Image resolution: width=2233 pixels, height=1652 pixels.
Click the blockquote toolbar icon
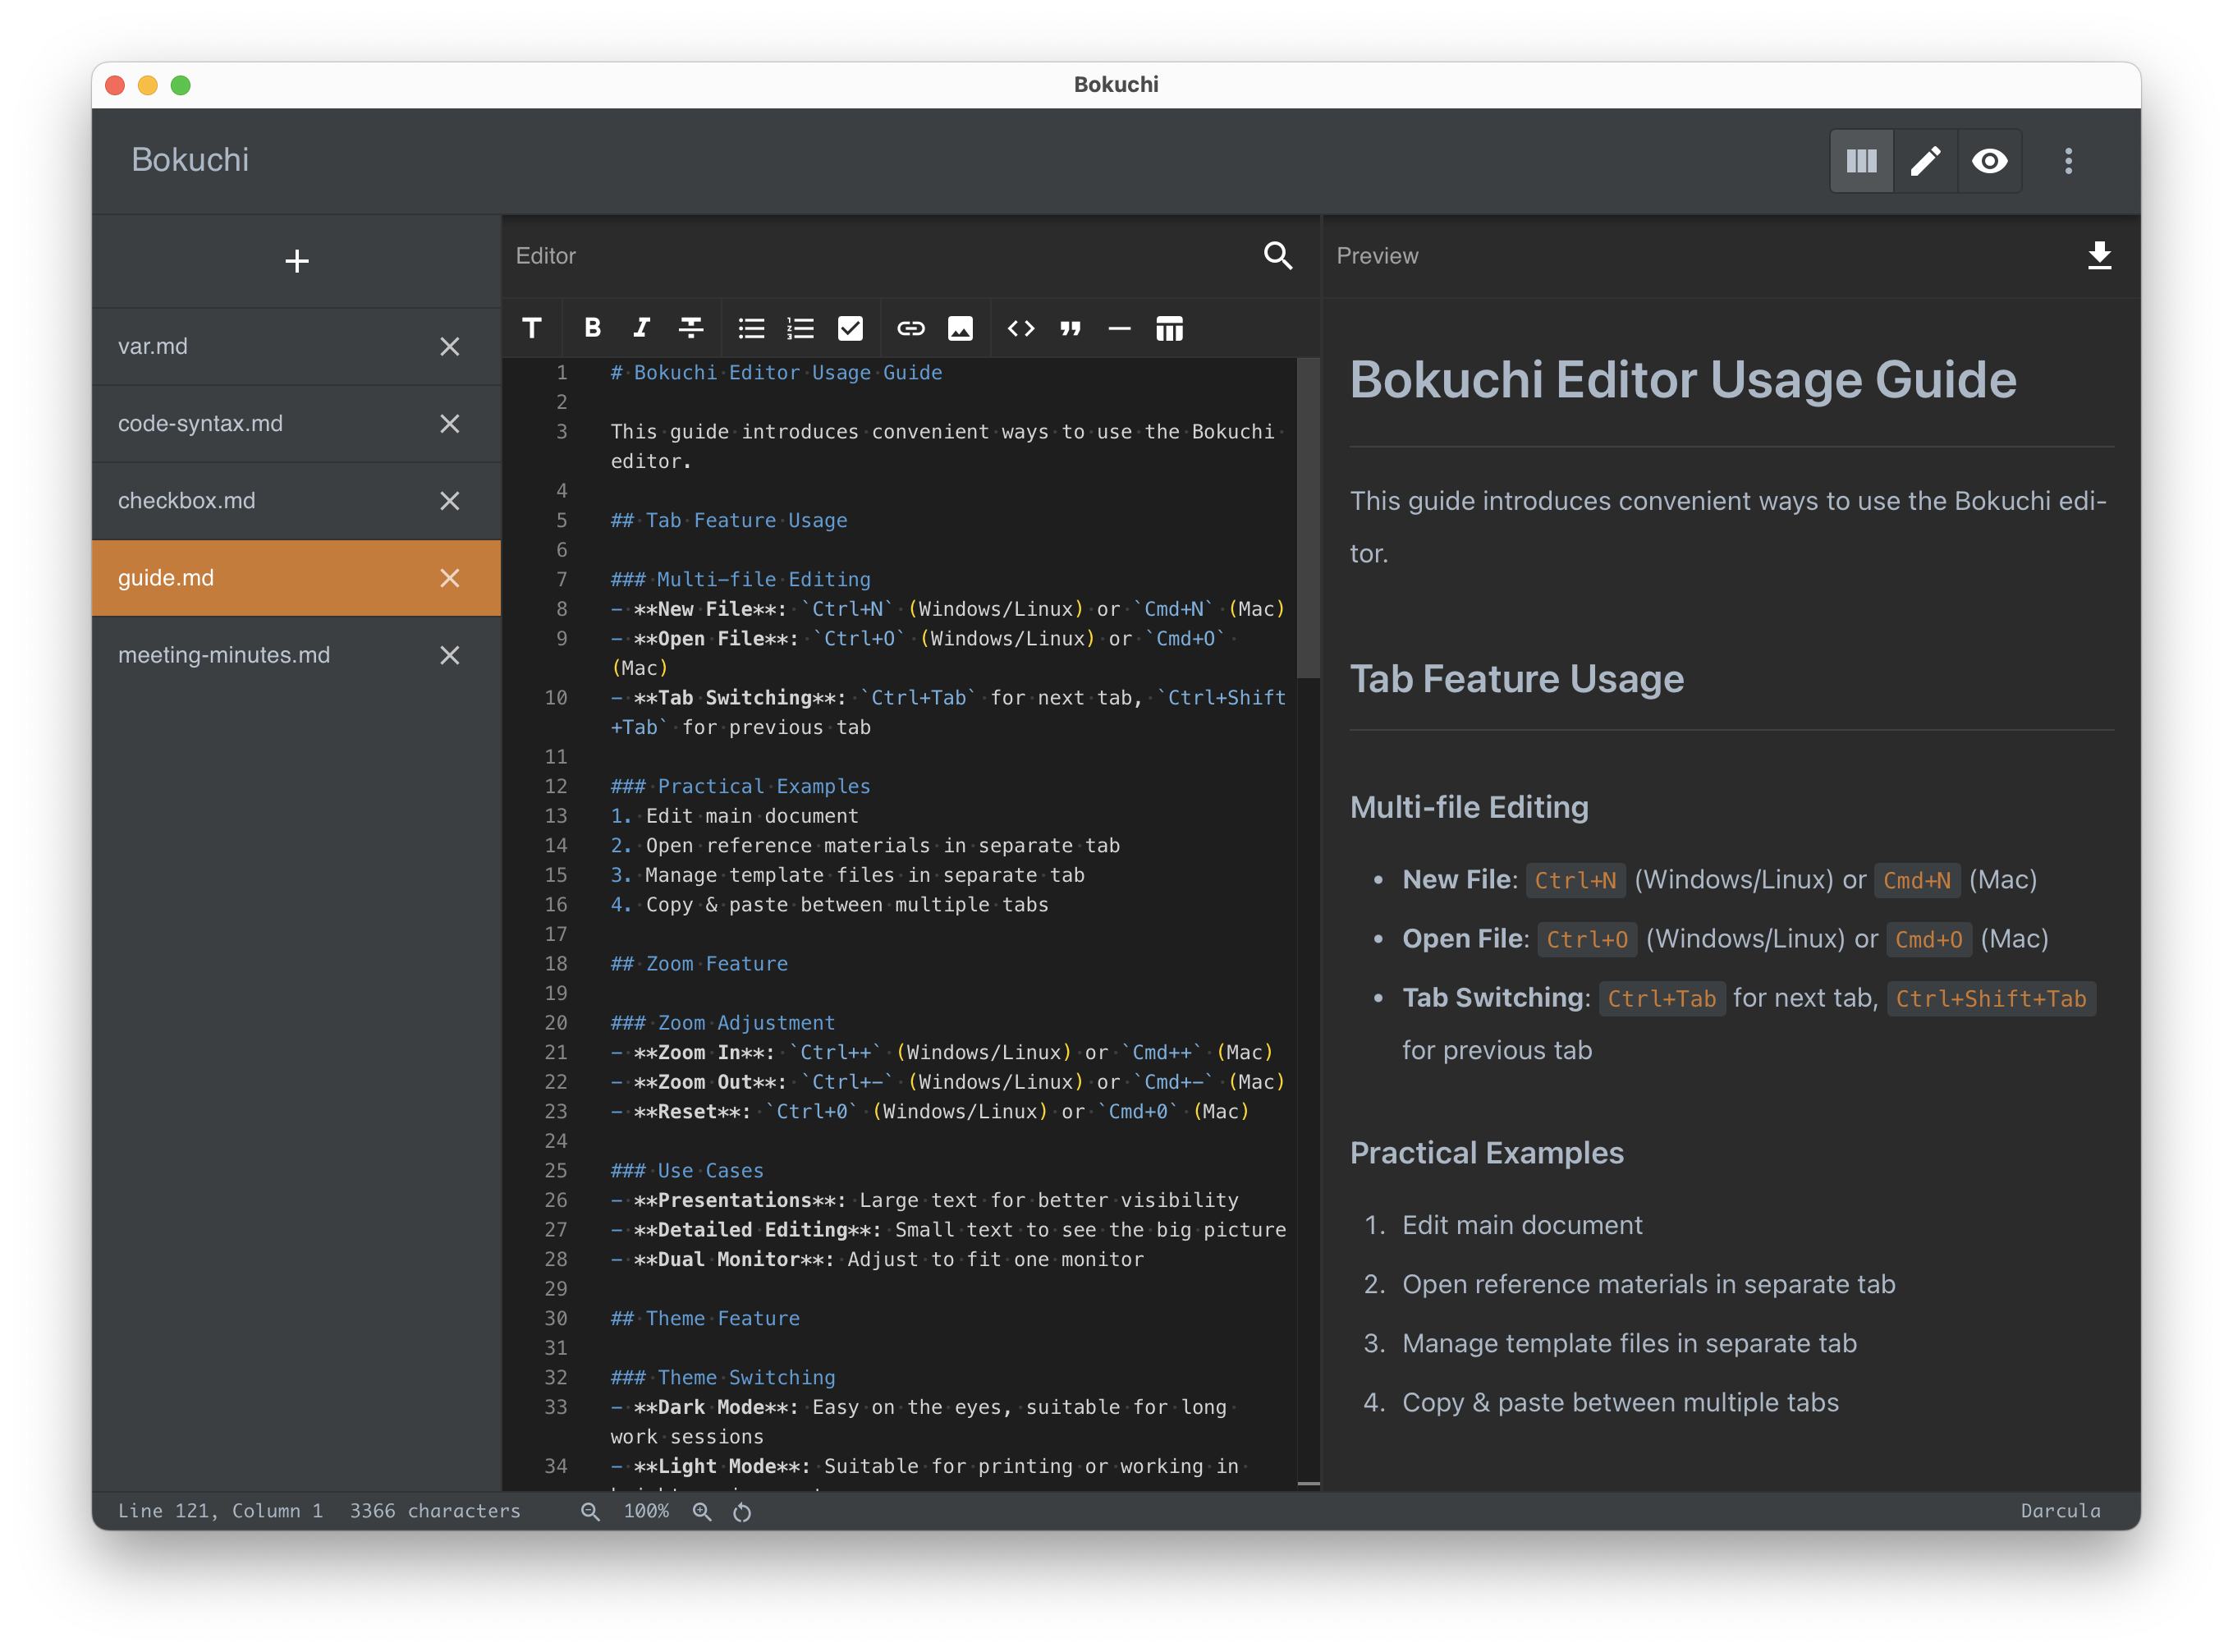tap(1070, 328)
